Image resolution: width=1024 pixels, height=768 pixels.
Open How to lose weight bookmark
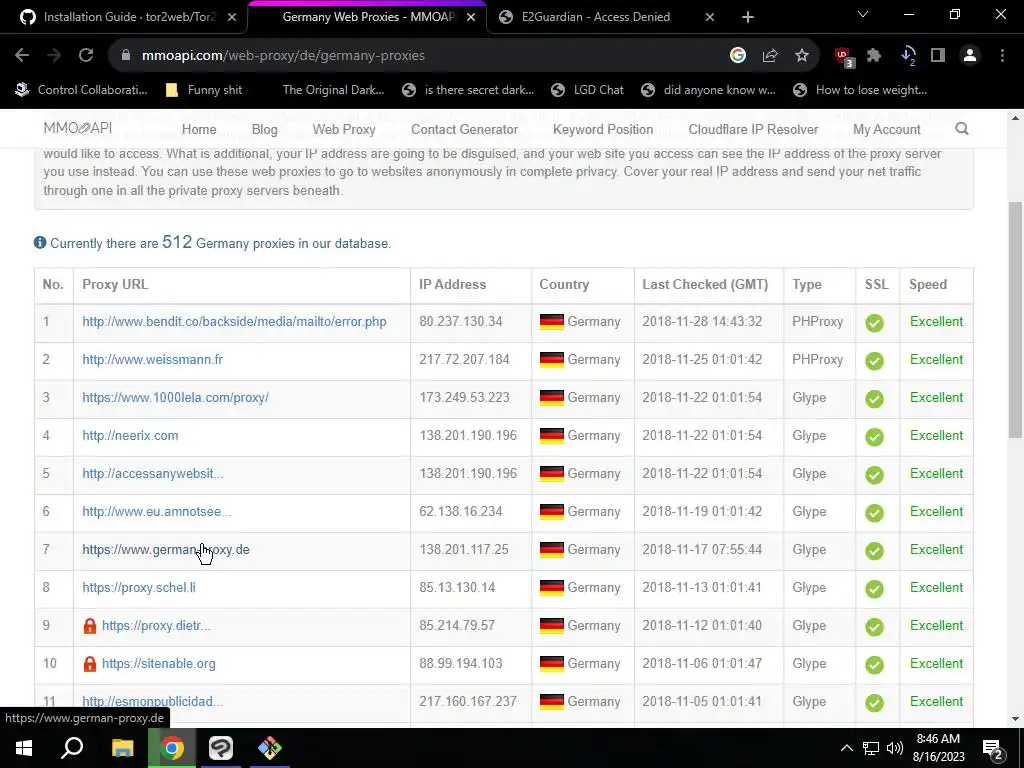pos(860,90)
